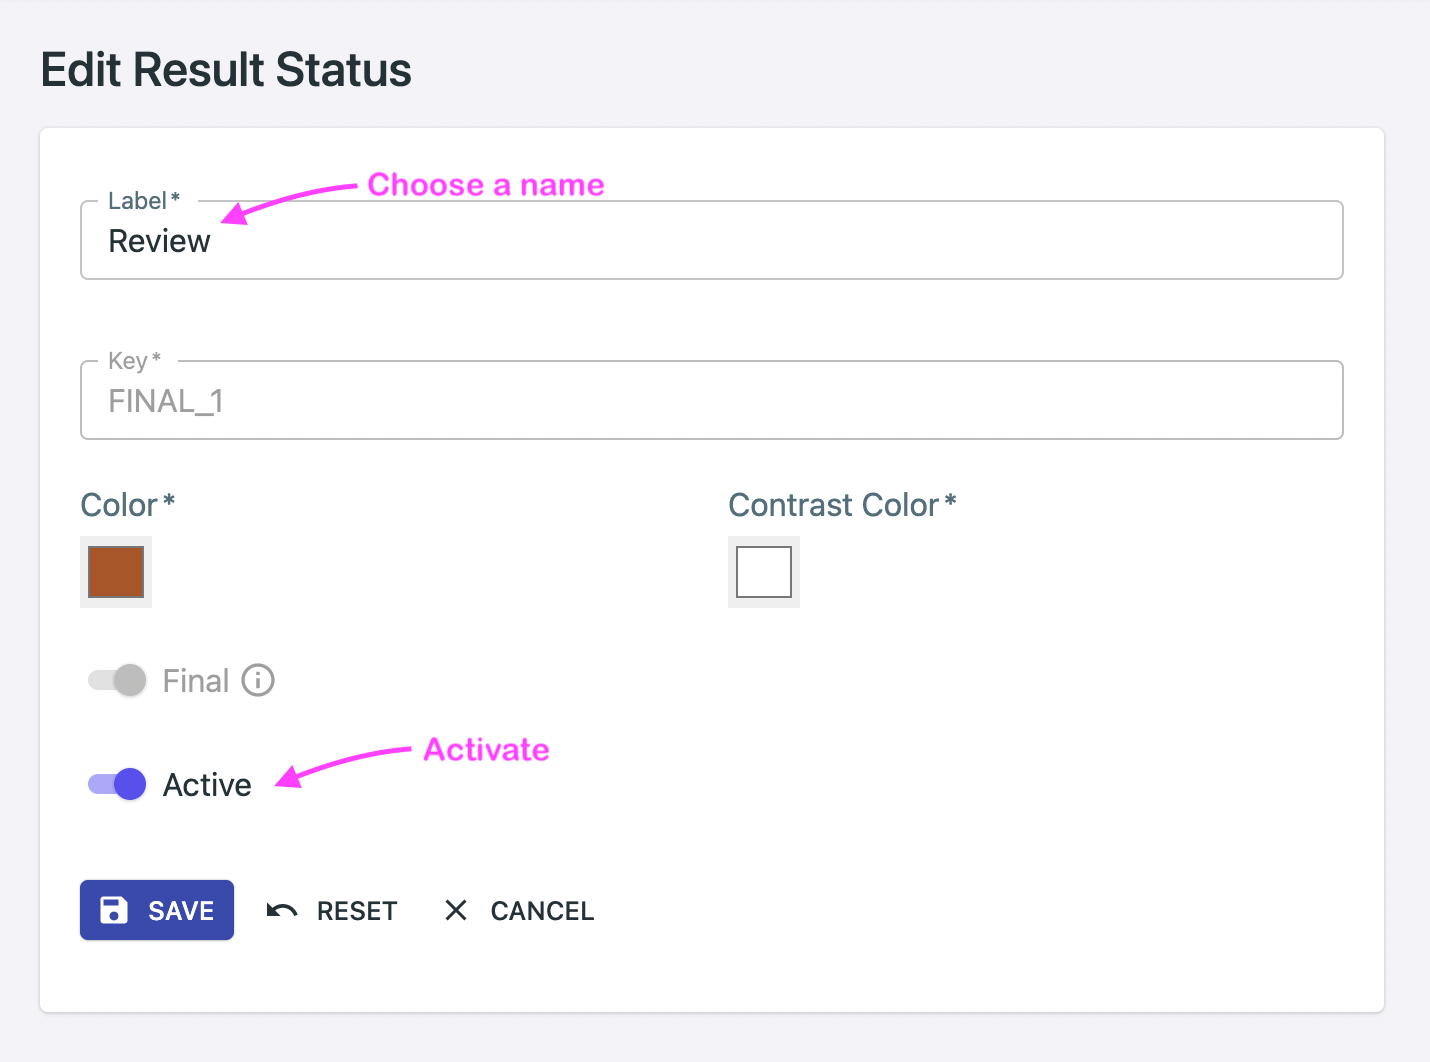Click the info icon next to Final

point(258,681)
